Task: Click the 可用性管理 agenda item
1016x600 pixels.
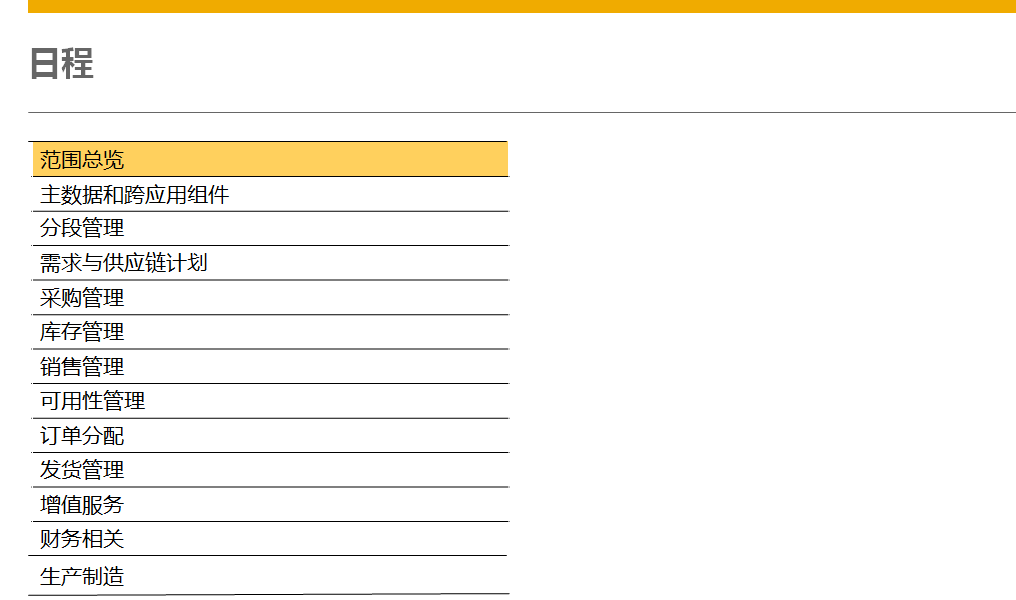Action: [270, 401]
